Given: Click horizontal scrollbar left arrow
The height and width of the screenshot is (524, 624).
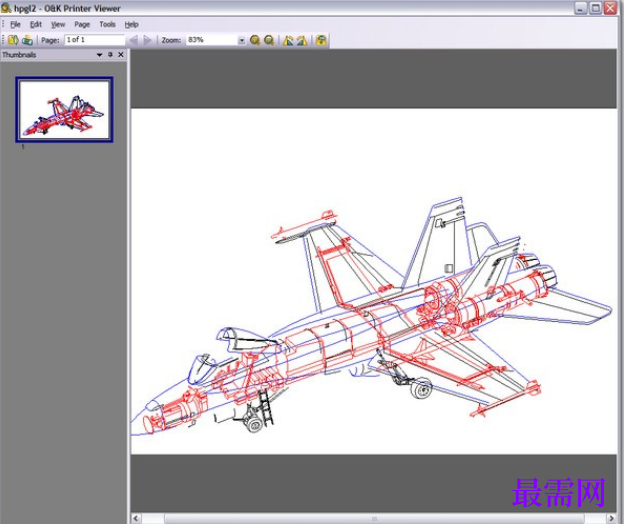Looking at the screenshot, I should point(136,518).
